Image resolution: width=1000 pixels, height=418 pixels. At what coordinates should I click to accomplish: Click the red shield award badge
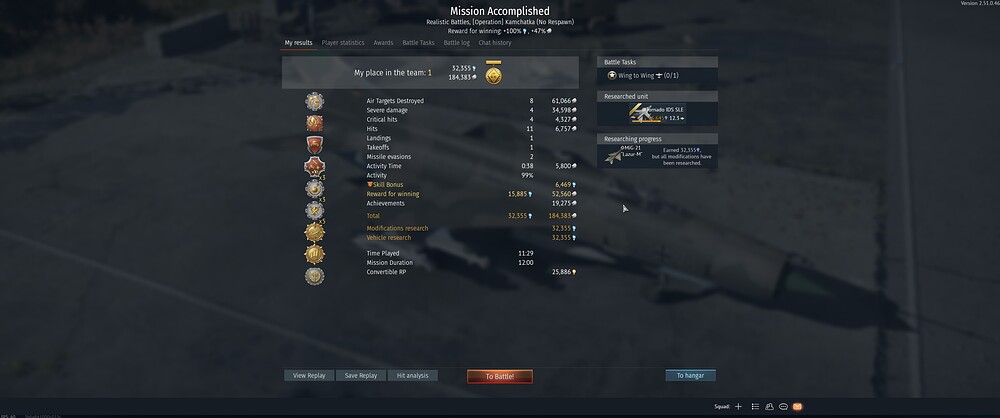[314, 145]
